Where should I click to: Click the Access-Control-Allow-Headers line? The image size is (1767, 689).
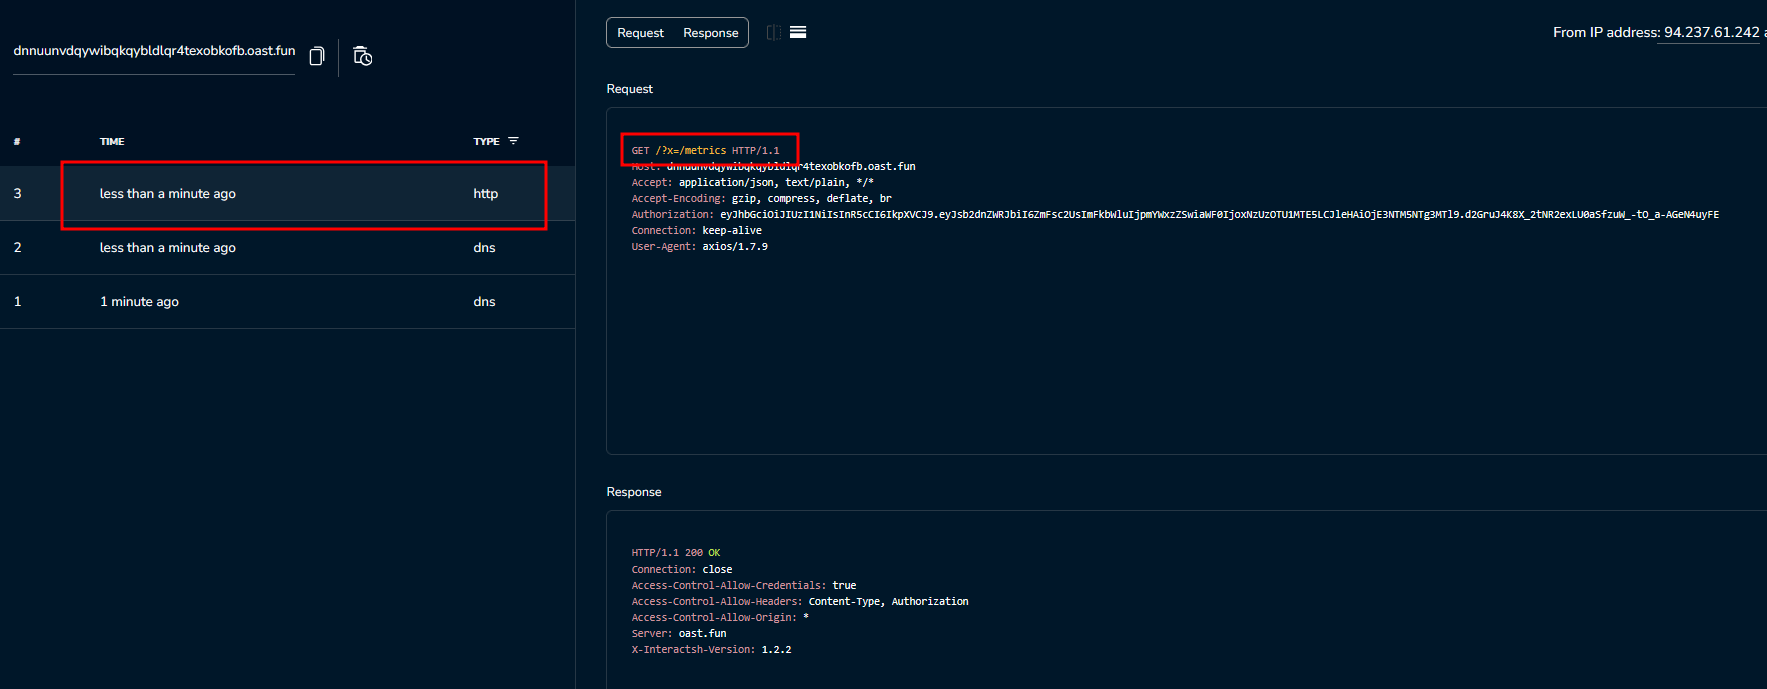(799, 601)
